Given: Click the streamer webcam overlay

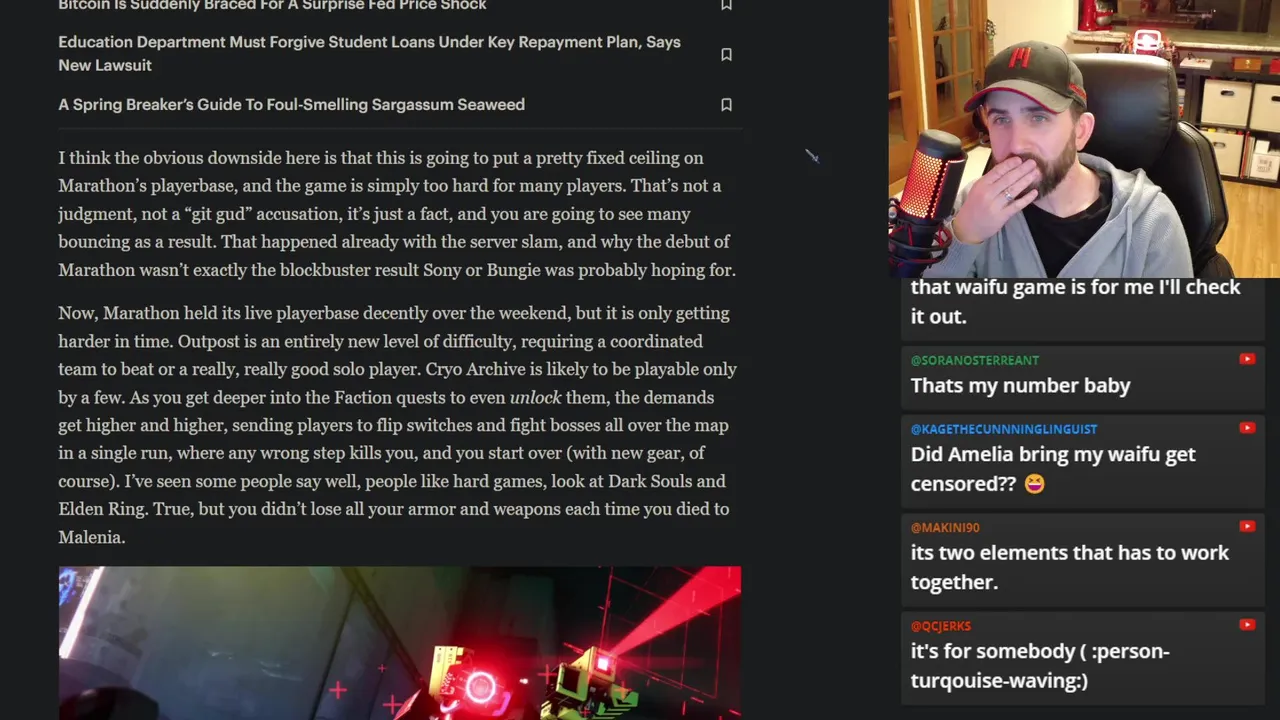Looking at the screenshot, I should (1084, 139).
